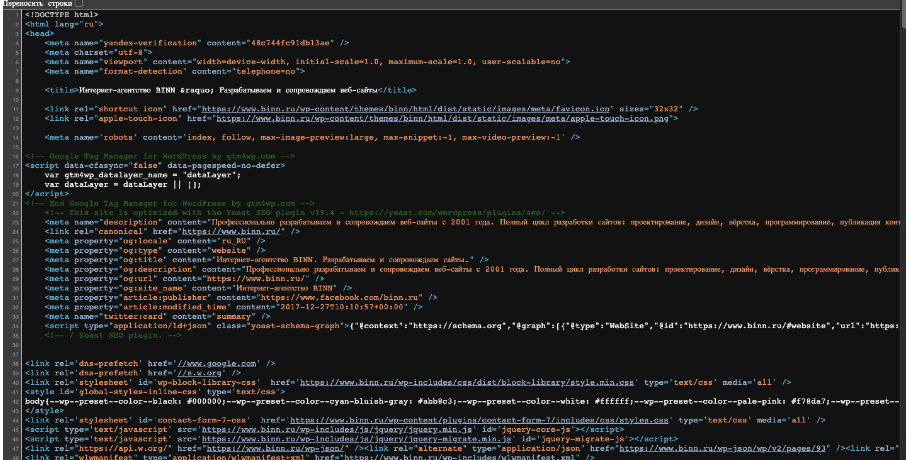Open contact-form-7 styles.css link
The image size is (912, 460).
point(479,420)
